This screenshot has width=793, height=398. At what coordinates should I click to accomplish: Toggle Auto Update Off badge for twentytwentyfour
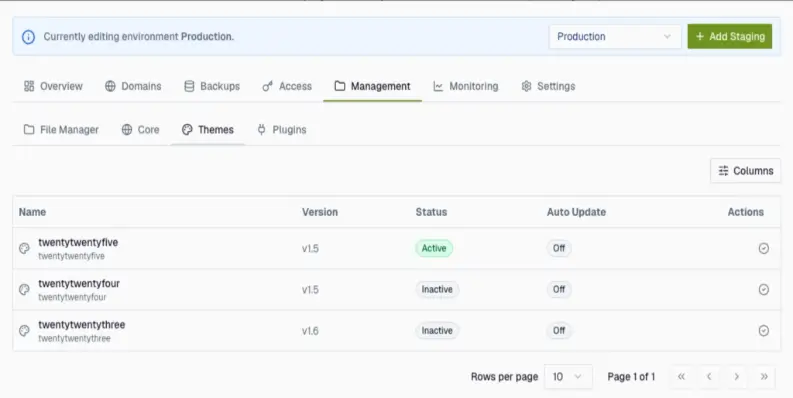point(559,290)
